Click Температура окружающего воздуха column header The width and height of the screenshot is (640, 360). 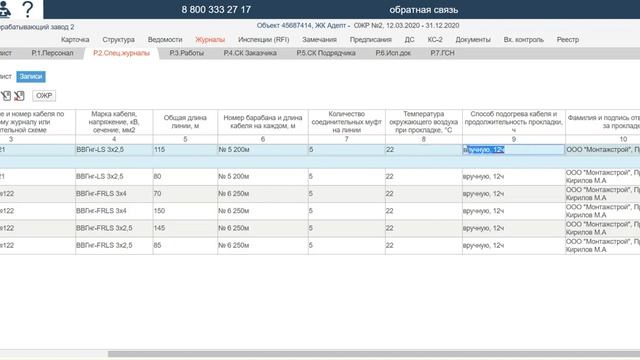pos(423,122)
